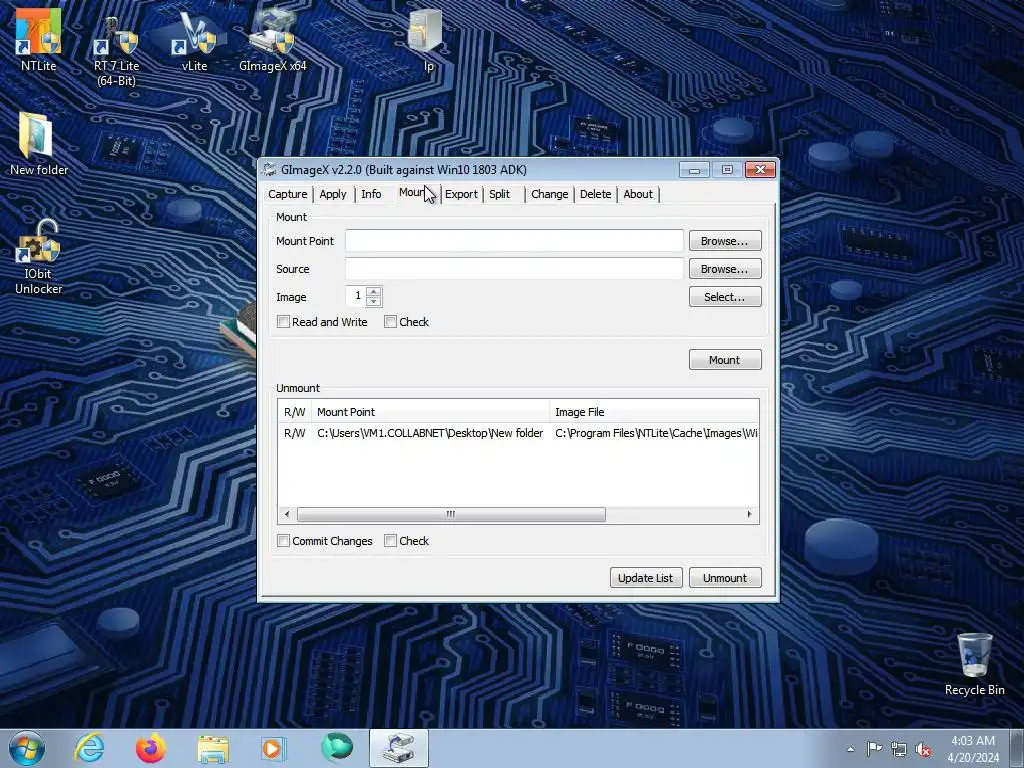Viewport: 1024px width, 768px height.
Task: Switch to the About tab
Action: point(638,194)
